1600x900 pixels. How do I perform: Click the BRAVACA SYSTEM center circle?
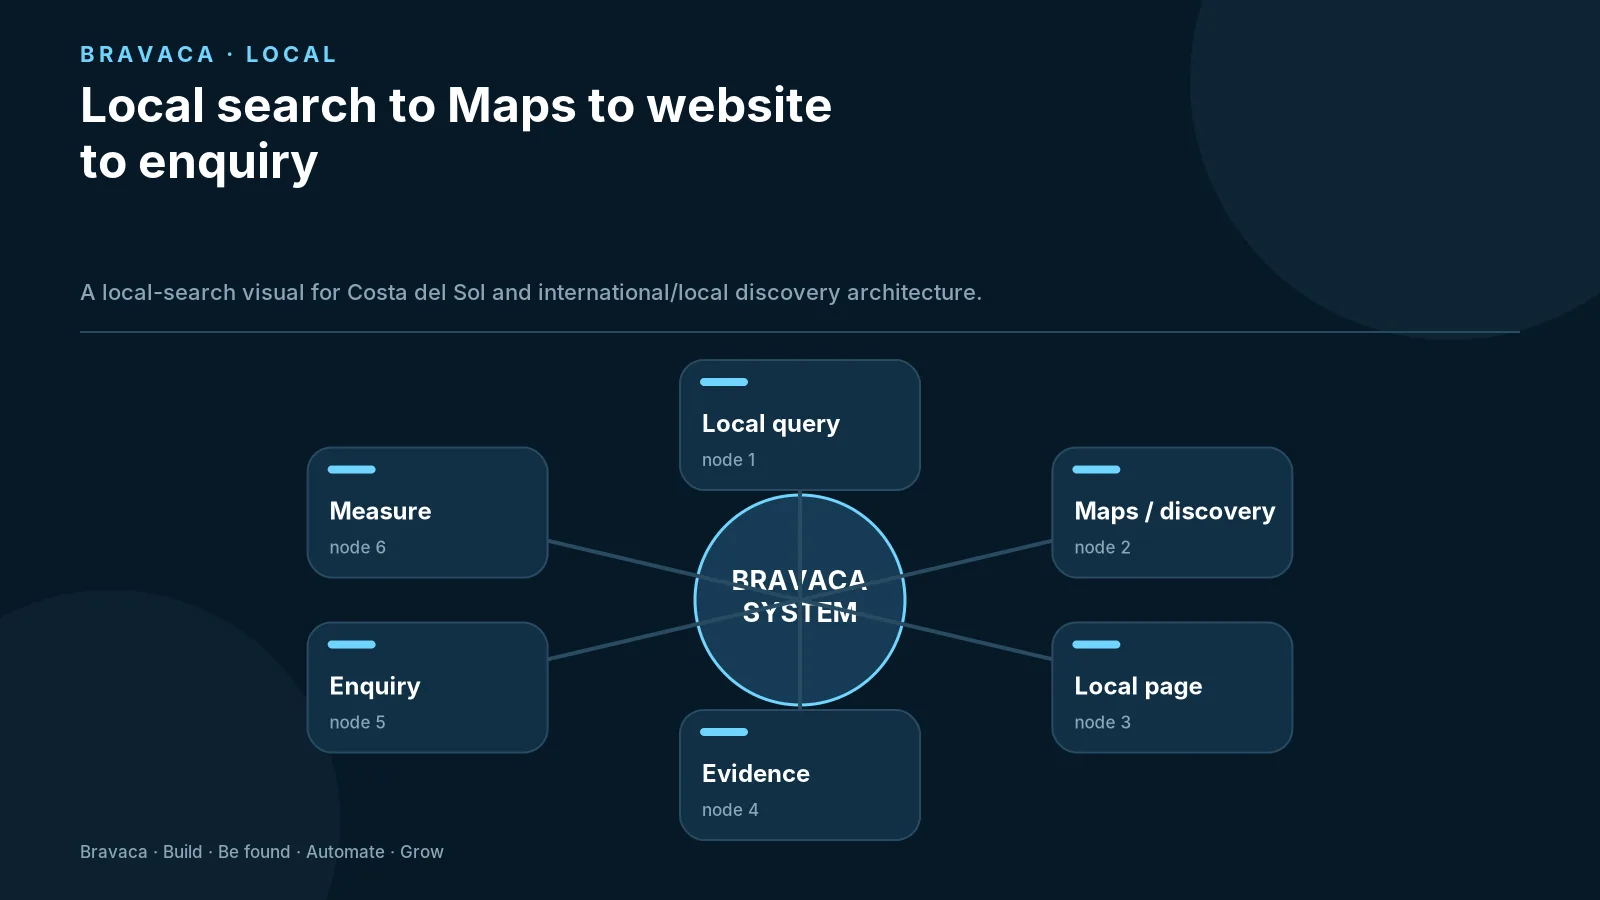click(800, 600)
